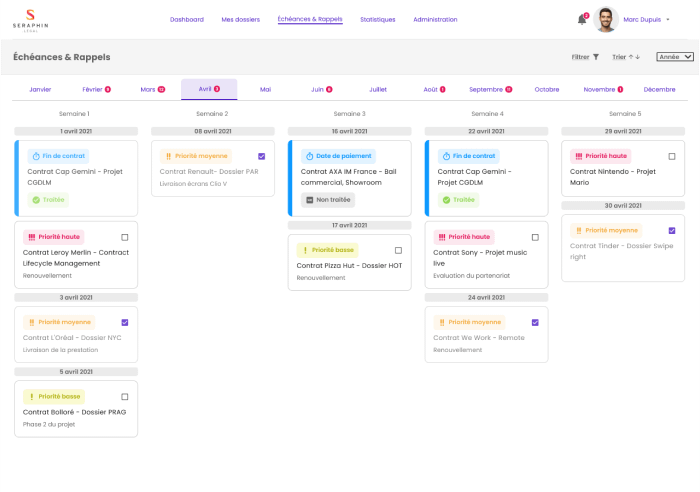Click Priorité haute tag on Nintendo card
The width and height of the screenshot is (700, 492).
[x=601, y=156]
